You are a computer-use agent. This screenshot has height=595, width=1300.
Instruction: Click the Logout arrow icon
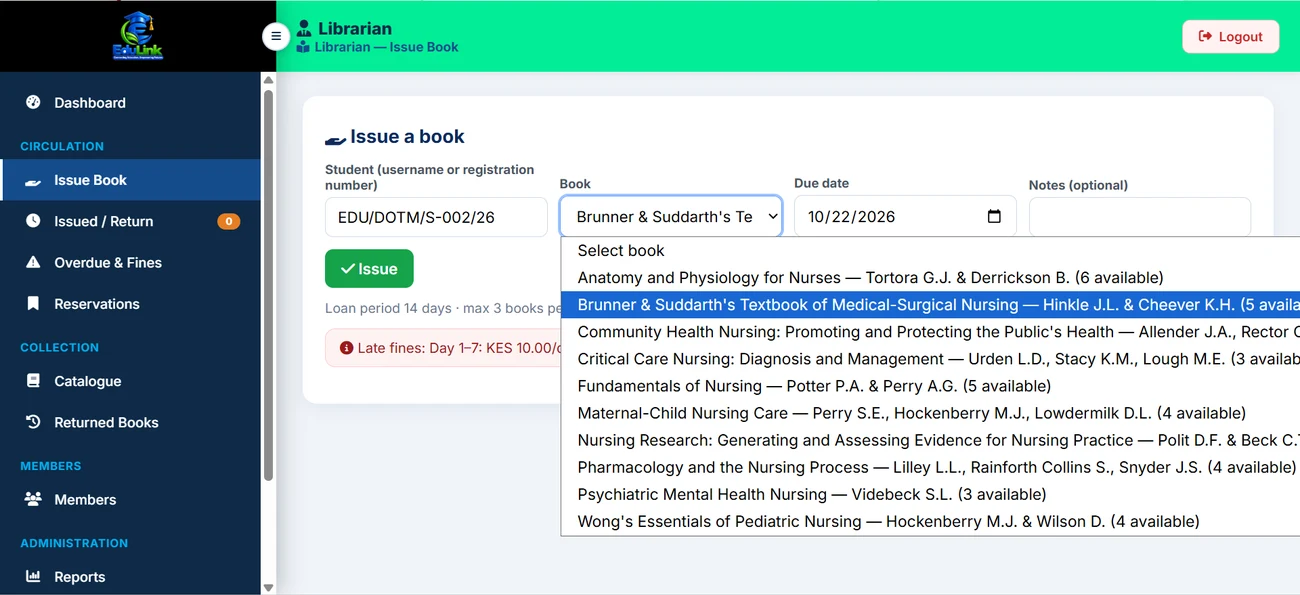[x=1205, y=36]
